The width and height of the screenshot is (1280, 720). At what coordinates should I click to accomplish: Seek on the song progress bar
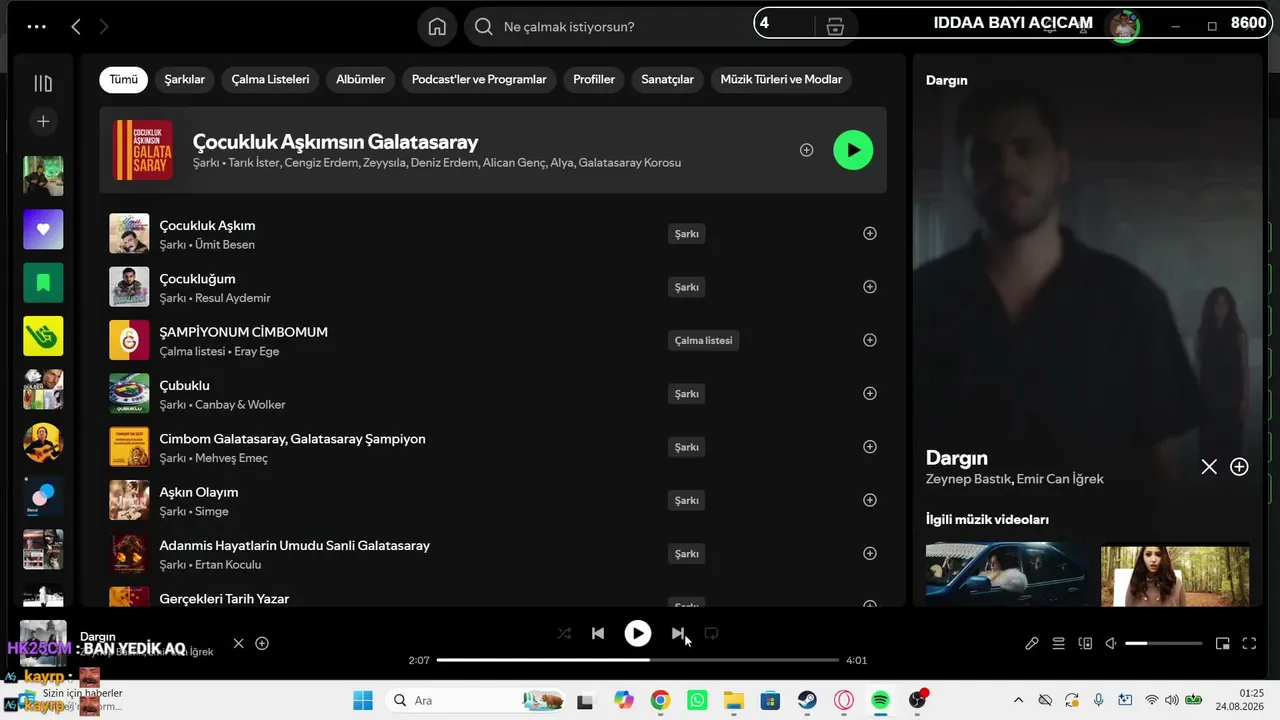(x=638, y=660)
